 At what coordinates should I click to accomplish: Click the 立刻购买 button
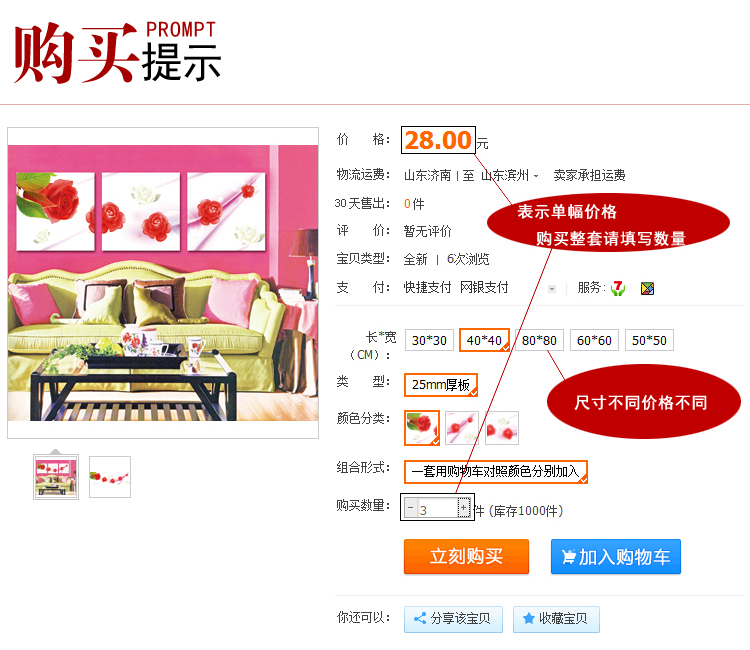pyautogui.click(x=466, y=556)
